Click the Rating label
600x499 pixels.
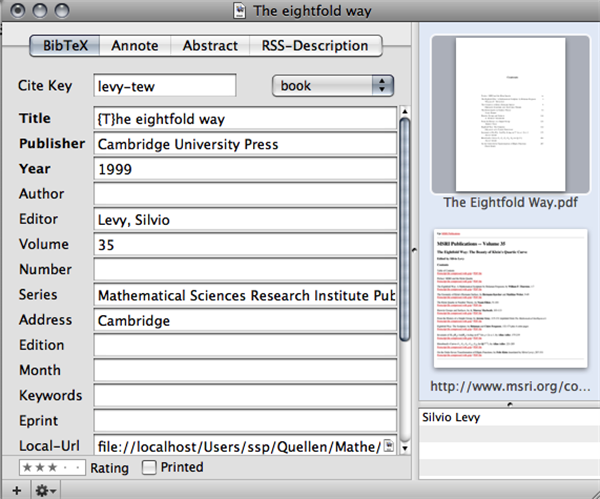pos(109,468)
